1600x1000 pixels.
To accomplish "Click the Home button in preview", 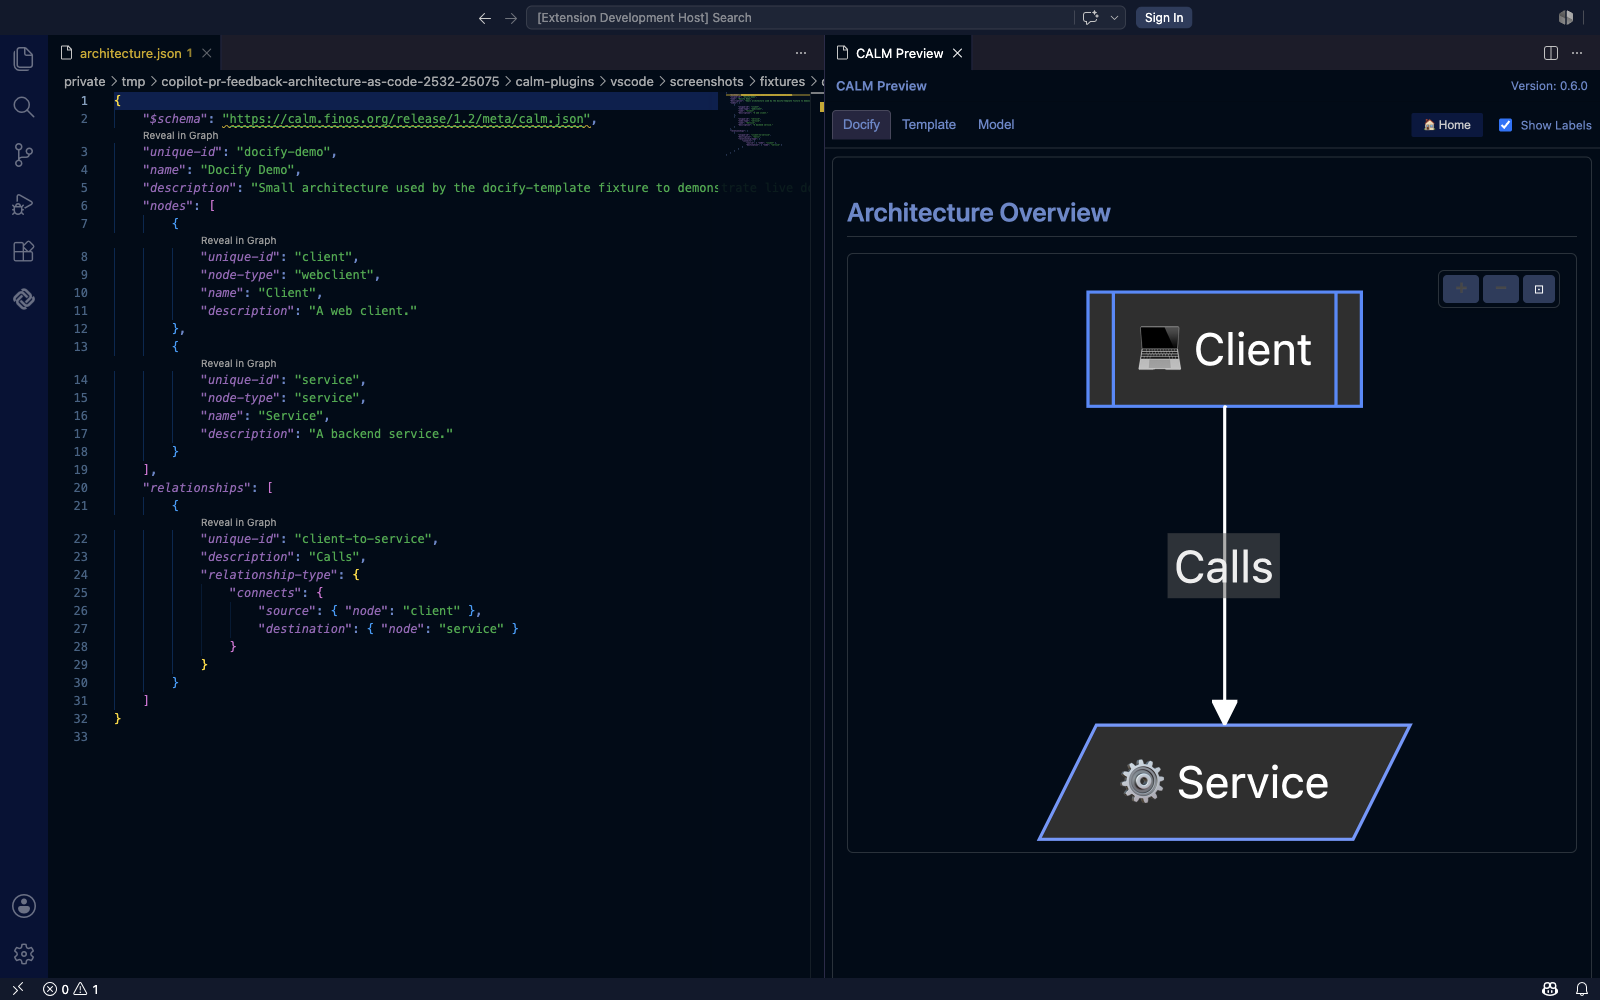I will click(x=1447, y=125).
